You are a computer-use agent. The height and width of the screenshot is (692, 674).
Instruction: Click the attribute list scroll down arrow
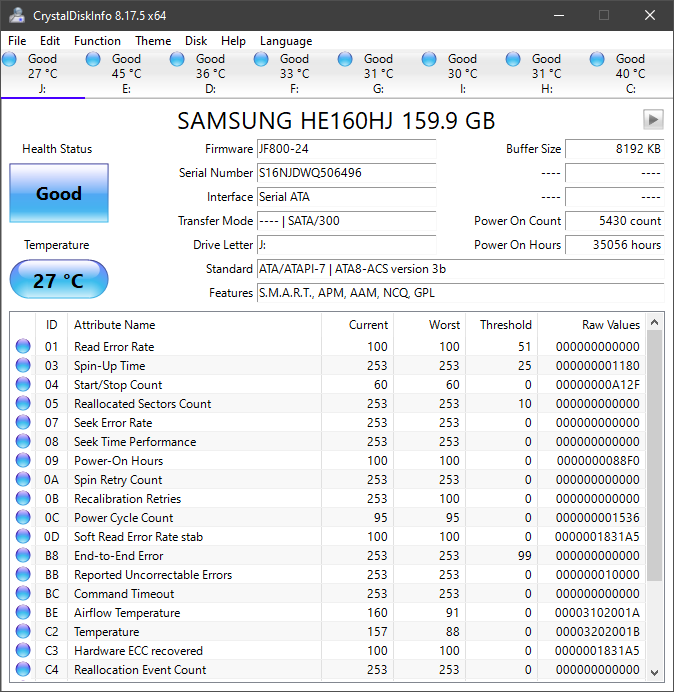(x=655, y=672)
